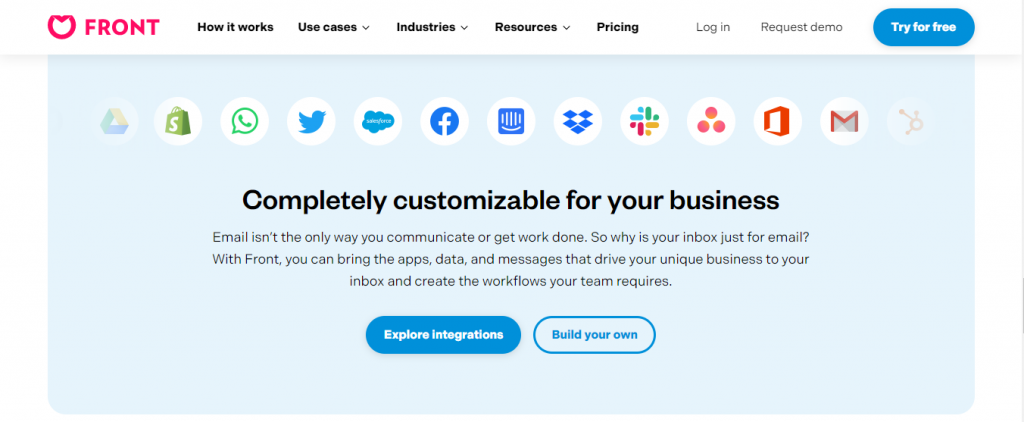Viewport: 1024px width, 422px height.
Task: Click the Google Drive icon
Action: tap(114, 122)
